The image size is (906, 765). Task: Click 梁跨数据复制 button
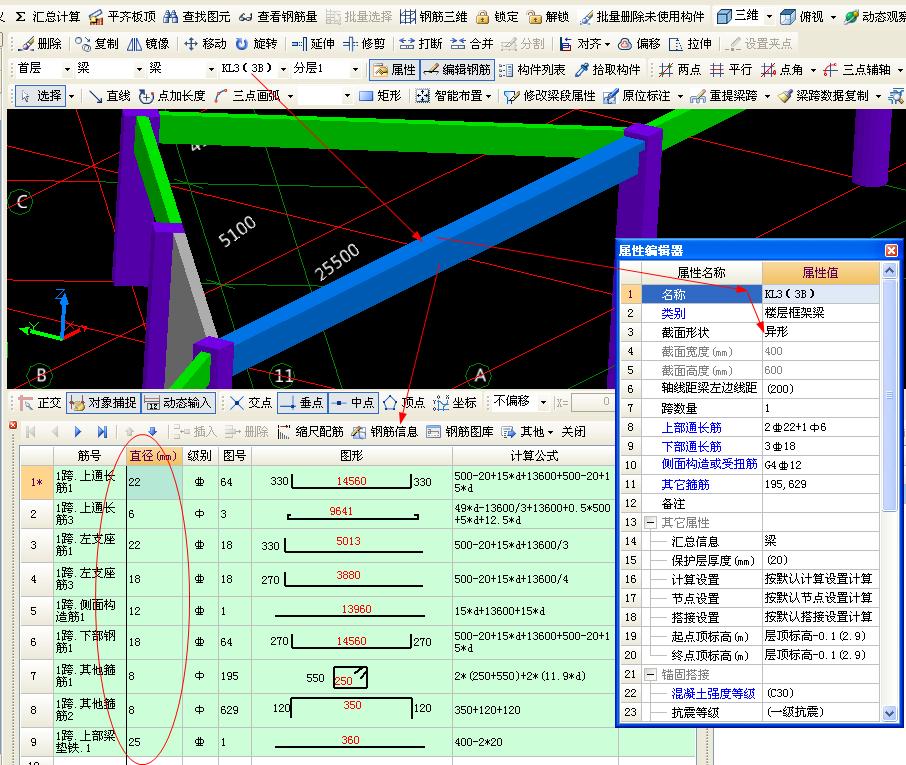pos(823,96)
